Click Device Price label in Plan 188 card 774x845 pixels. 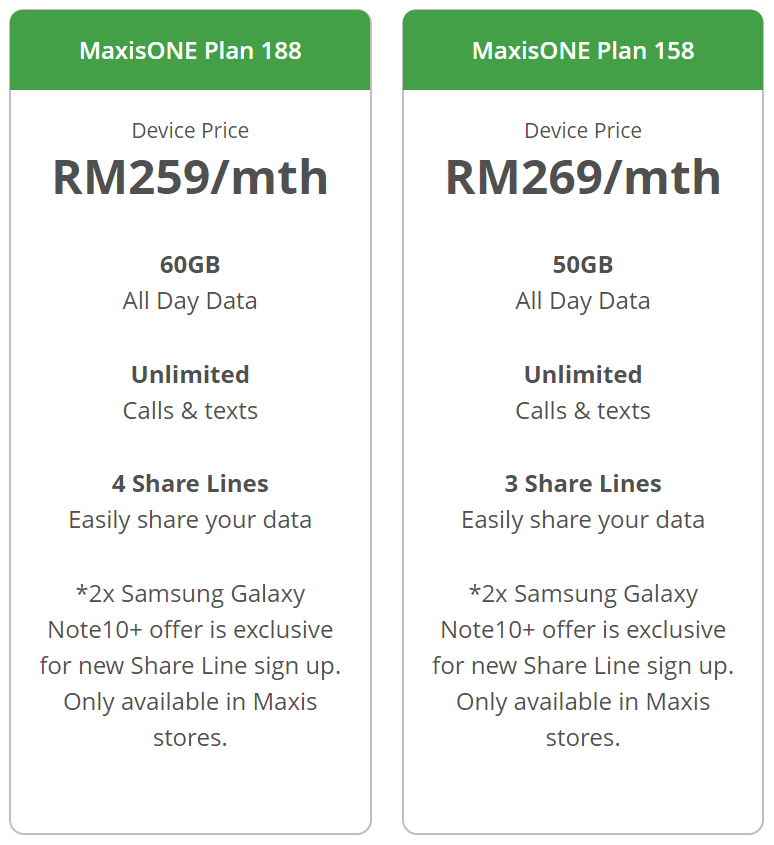pos(190,131)
